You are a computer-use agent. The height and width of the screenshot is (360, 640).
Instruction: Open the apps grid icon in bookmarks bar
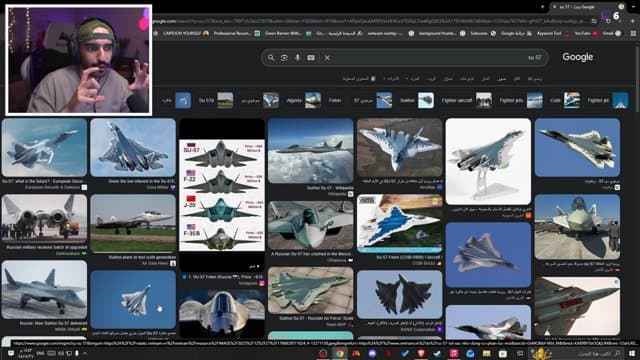tap(633, 33)
